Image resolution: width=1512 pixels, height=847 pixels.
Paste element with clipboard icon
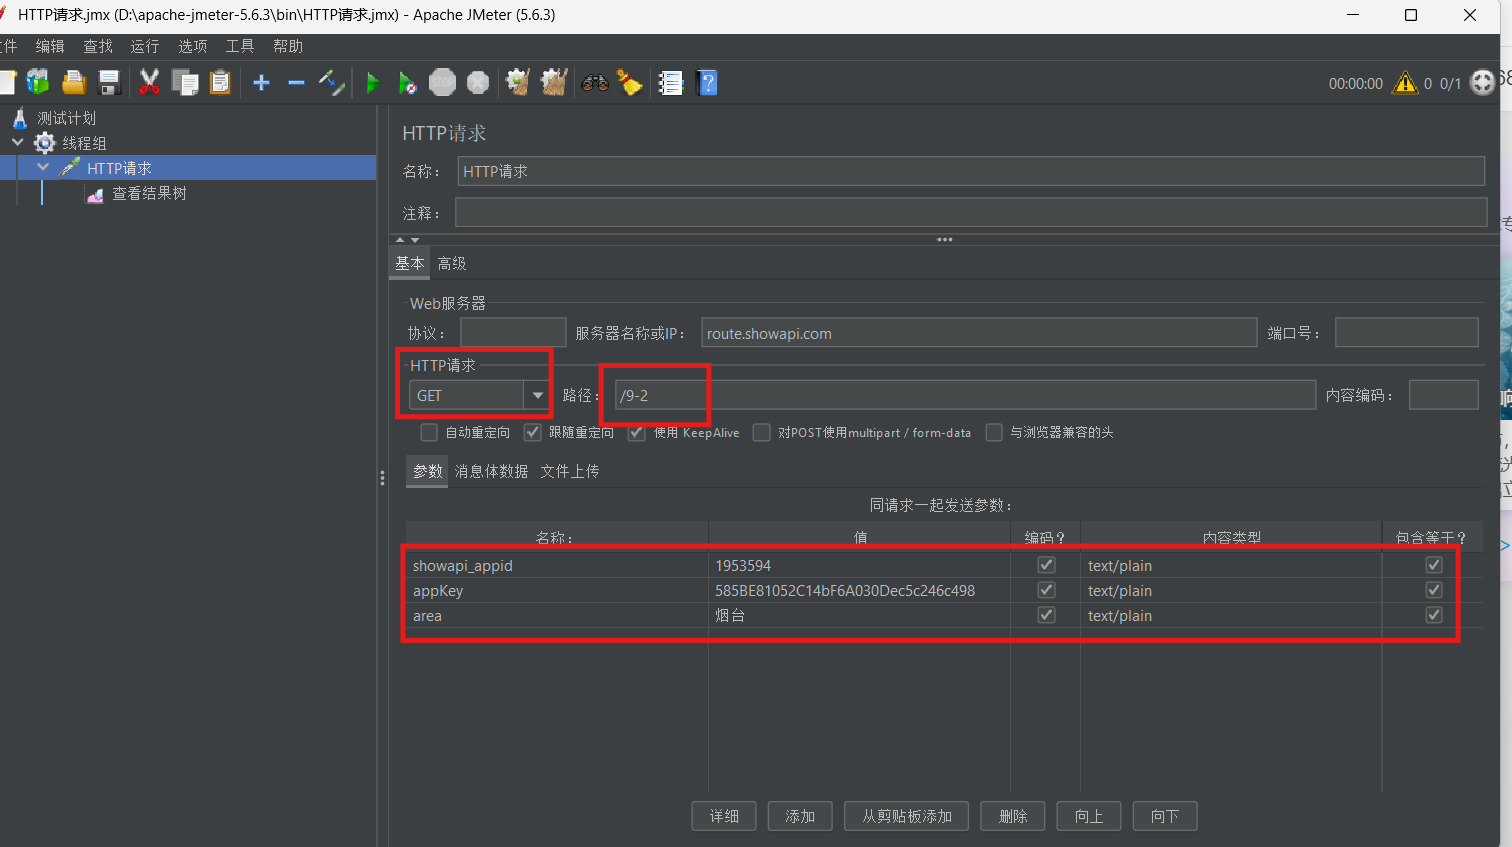point(220,82)
